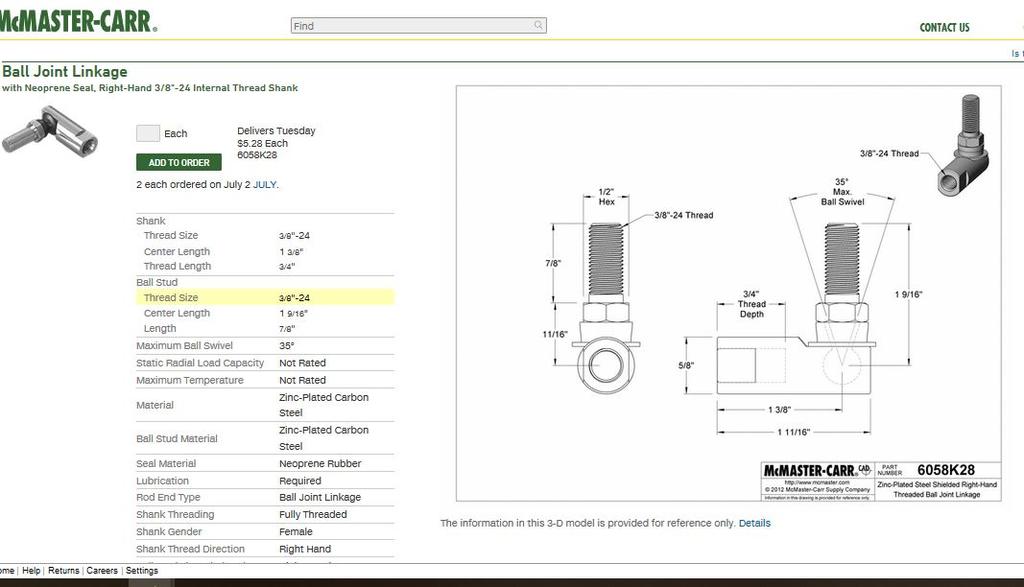1024x587 pixels.
Task: Click the part number 6058K28 under price
Action: (x=257, y=155)
